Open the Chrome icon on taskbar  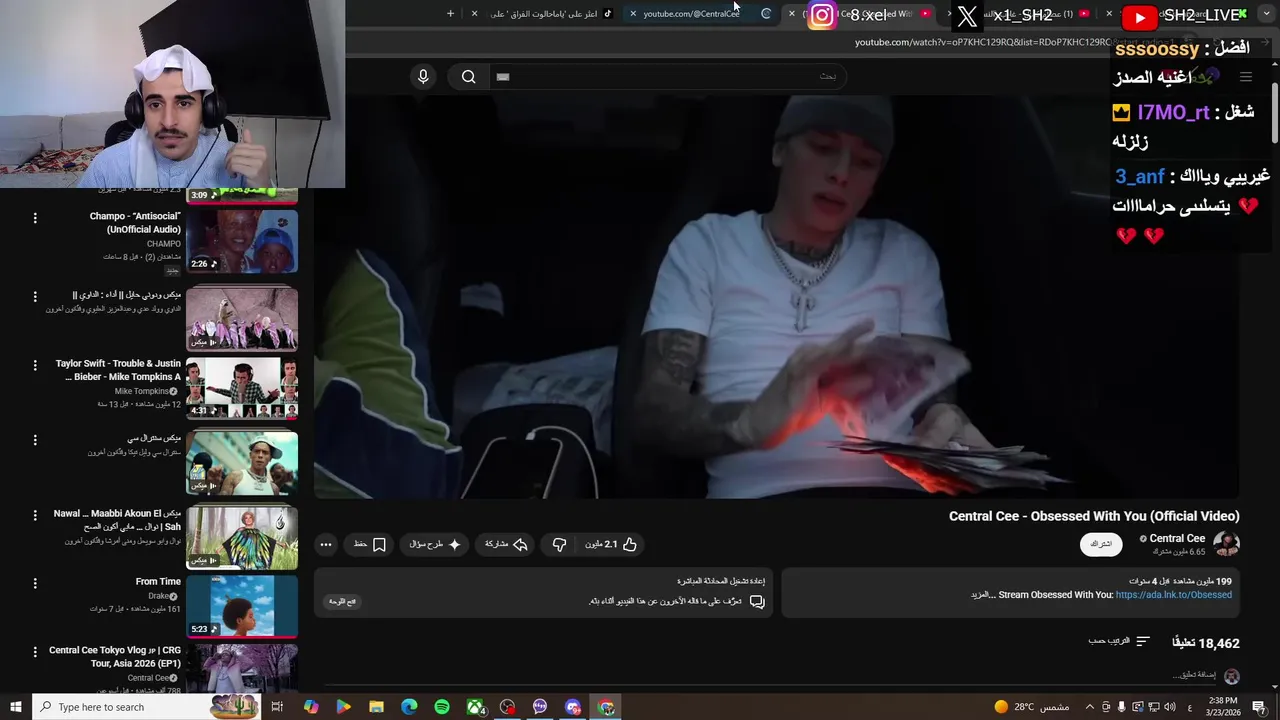click(x=606, y=707)
